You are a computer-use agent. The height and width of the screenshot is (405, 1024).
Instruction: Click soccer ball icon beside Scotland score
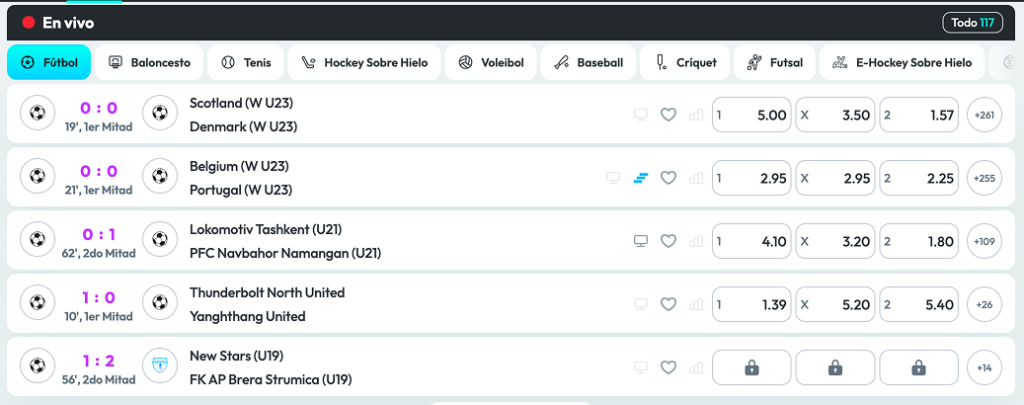(38, 115)
